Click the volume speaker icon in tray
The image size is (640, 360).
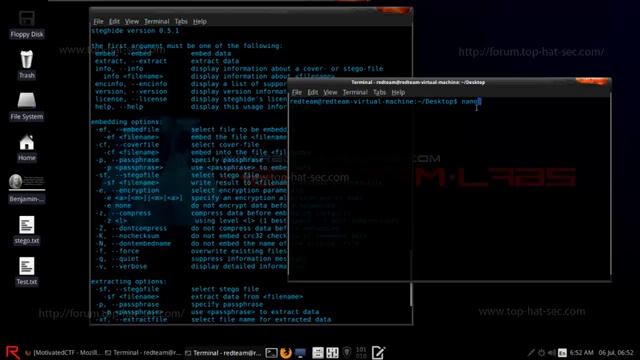point(551,353)
